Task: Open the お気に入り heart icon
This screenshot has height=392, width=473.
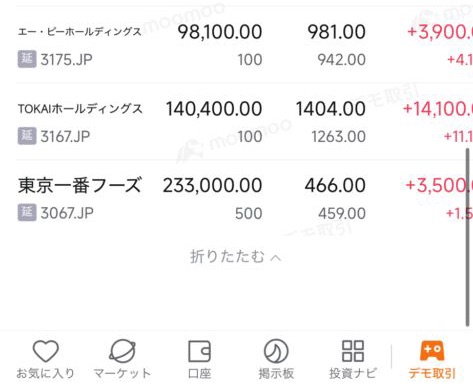Action: click(46, 351)
